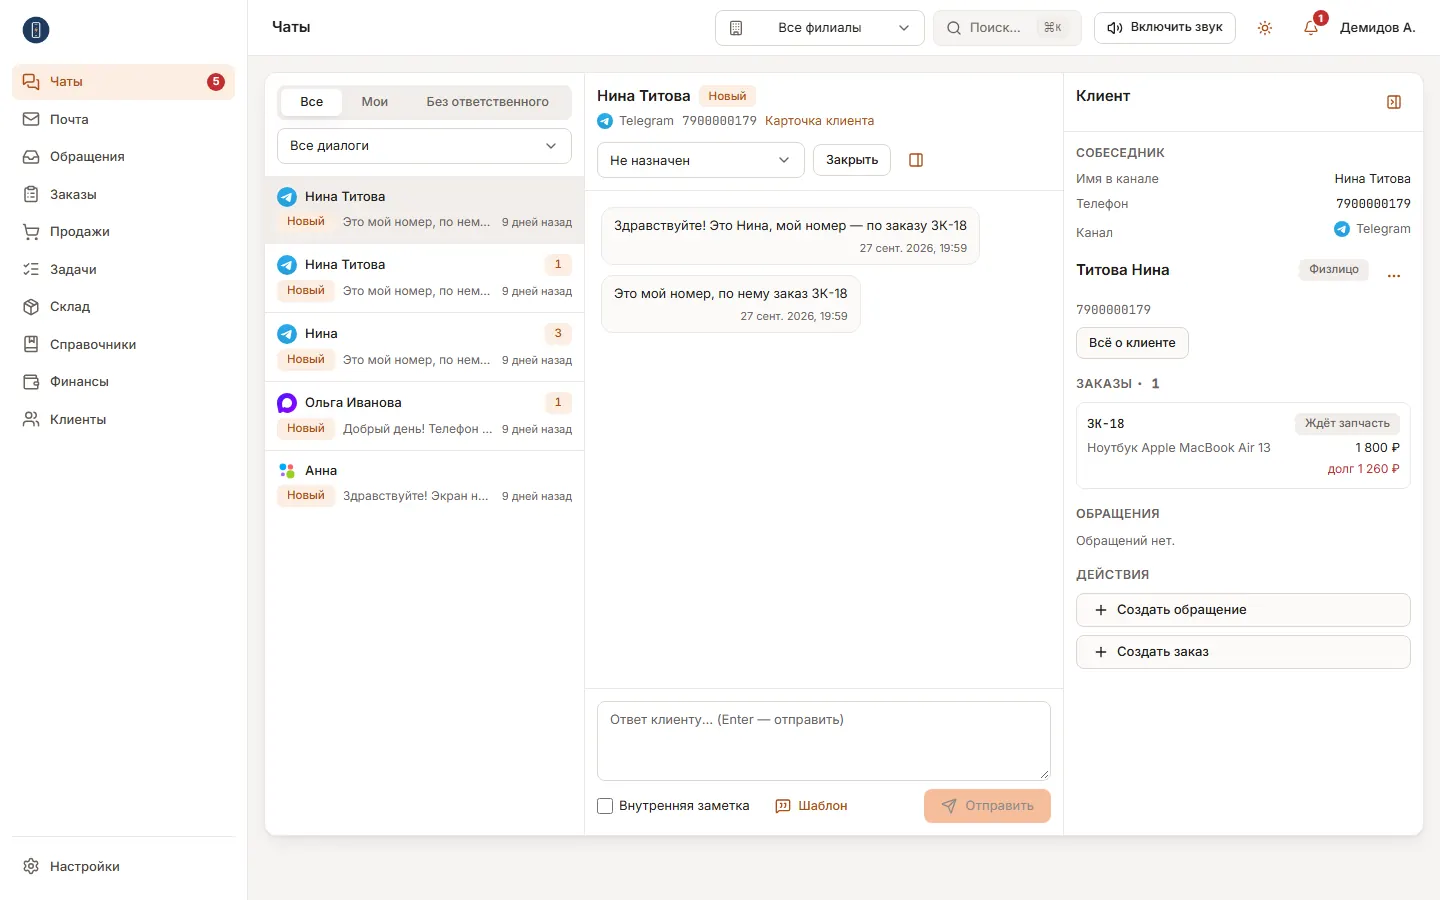This screenshot has width=1440, height=900.
Task: Open the three-dots menu for Титова Нина
Action: (x=1394, y=274)
